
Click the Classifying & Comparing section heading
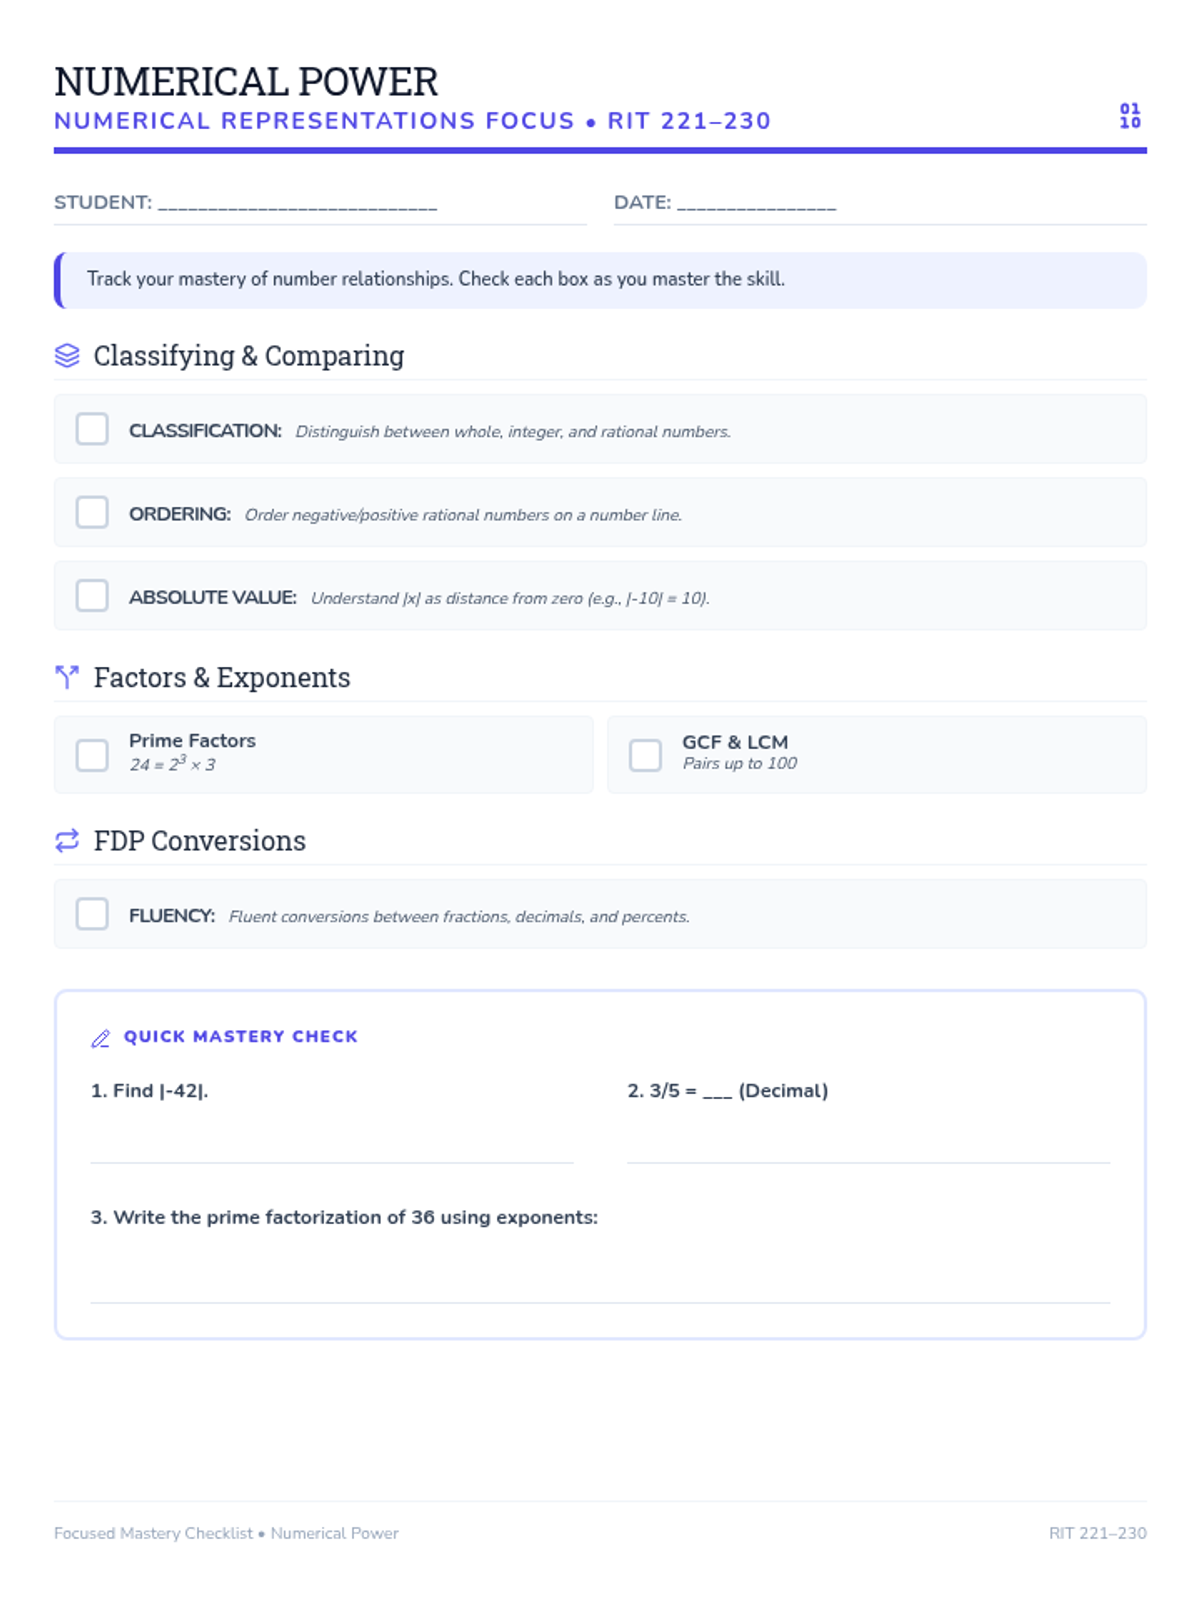(248, 356)
